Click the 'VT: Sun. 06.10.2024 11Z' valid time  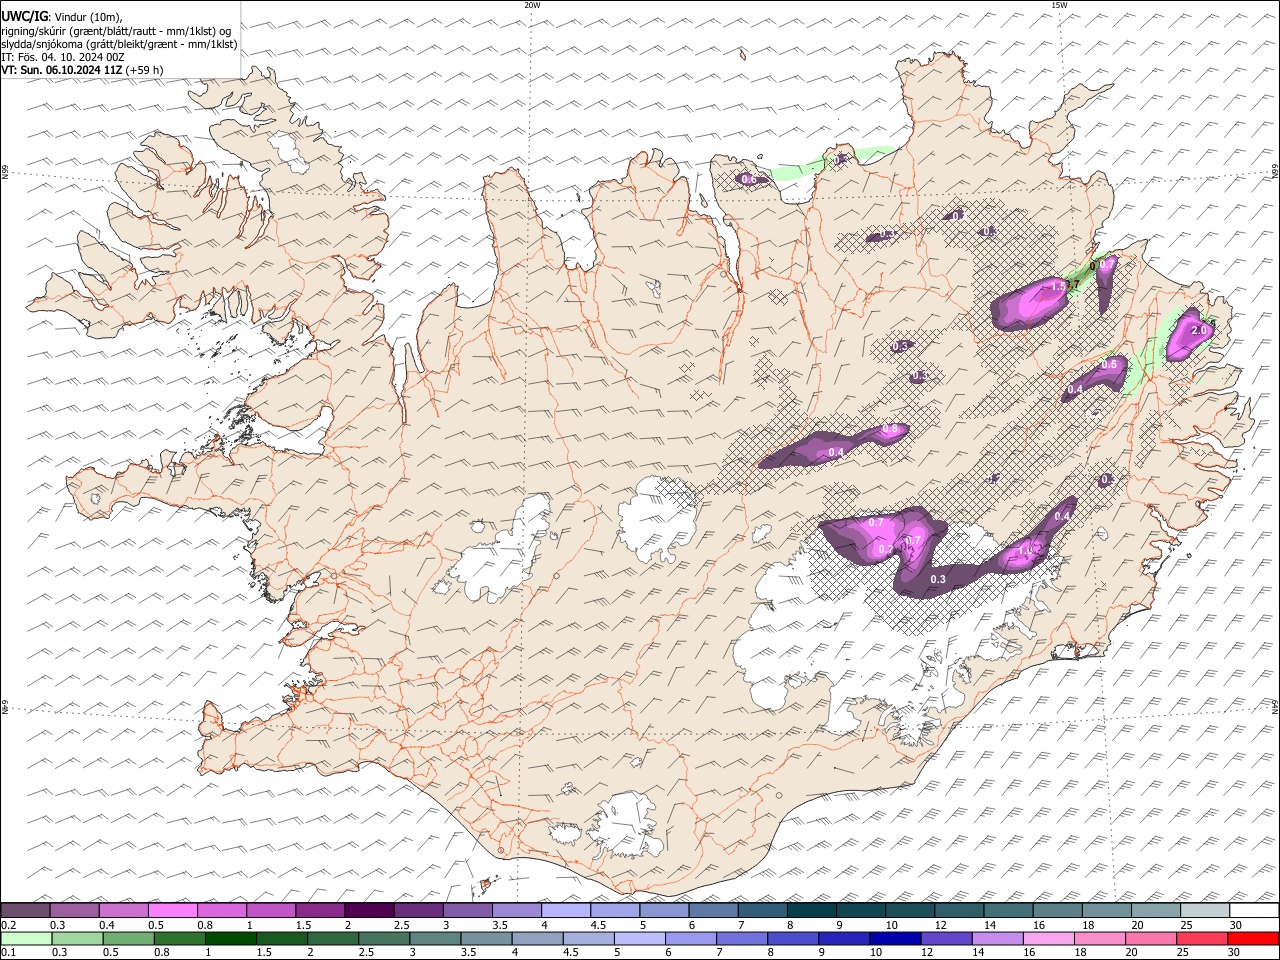pos(62,70)
